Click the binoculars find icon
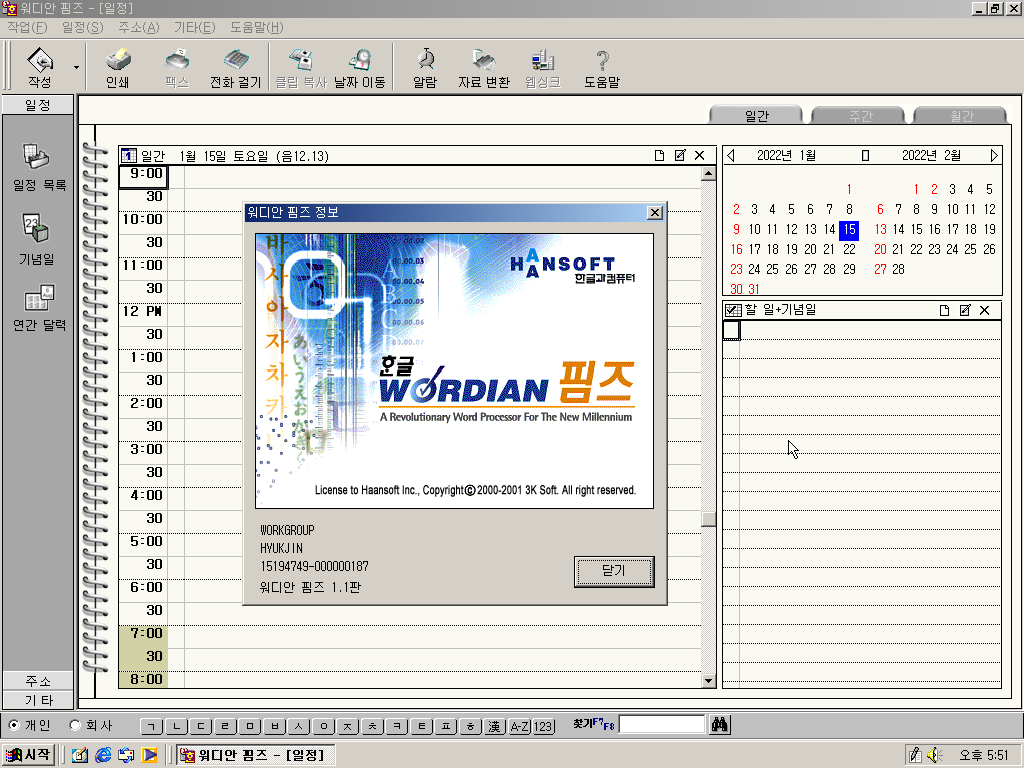The image size is (1024, 768). tap(720, 724)
